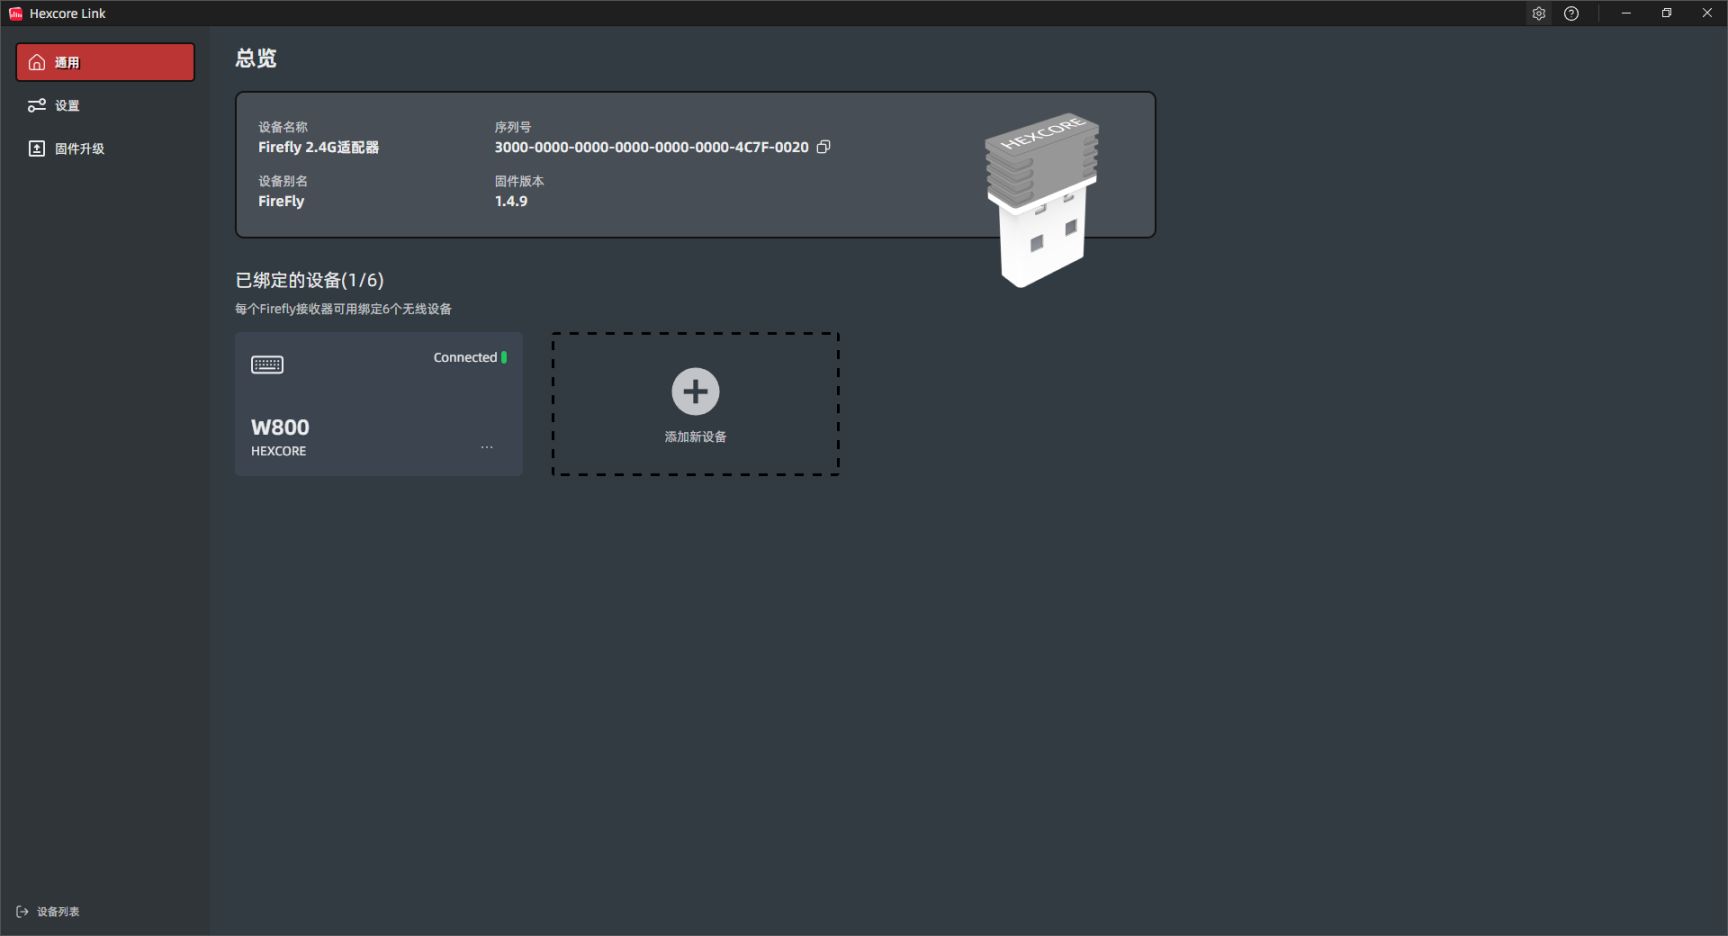Click the Connected status text

pos(465,357)
